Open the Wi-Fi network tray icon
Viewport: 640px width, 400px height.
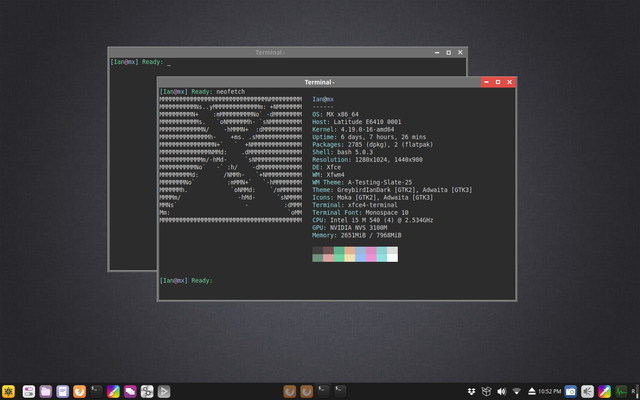coord(516,392)
